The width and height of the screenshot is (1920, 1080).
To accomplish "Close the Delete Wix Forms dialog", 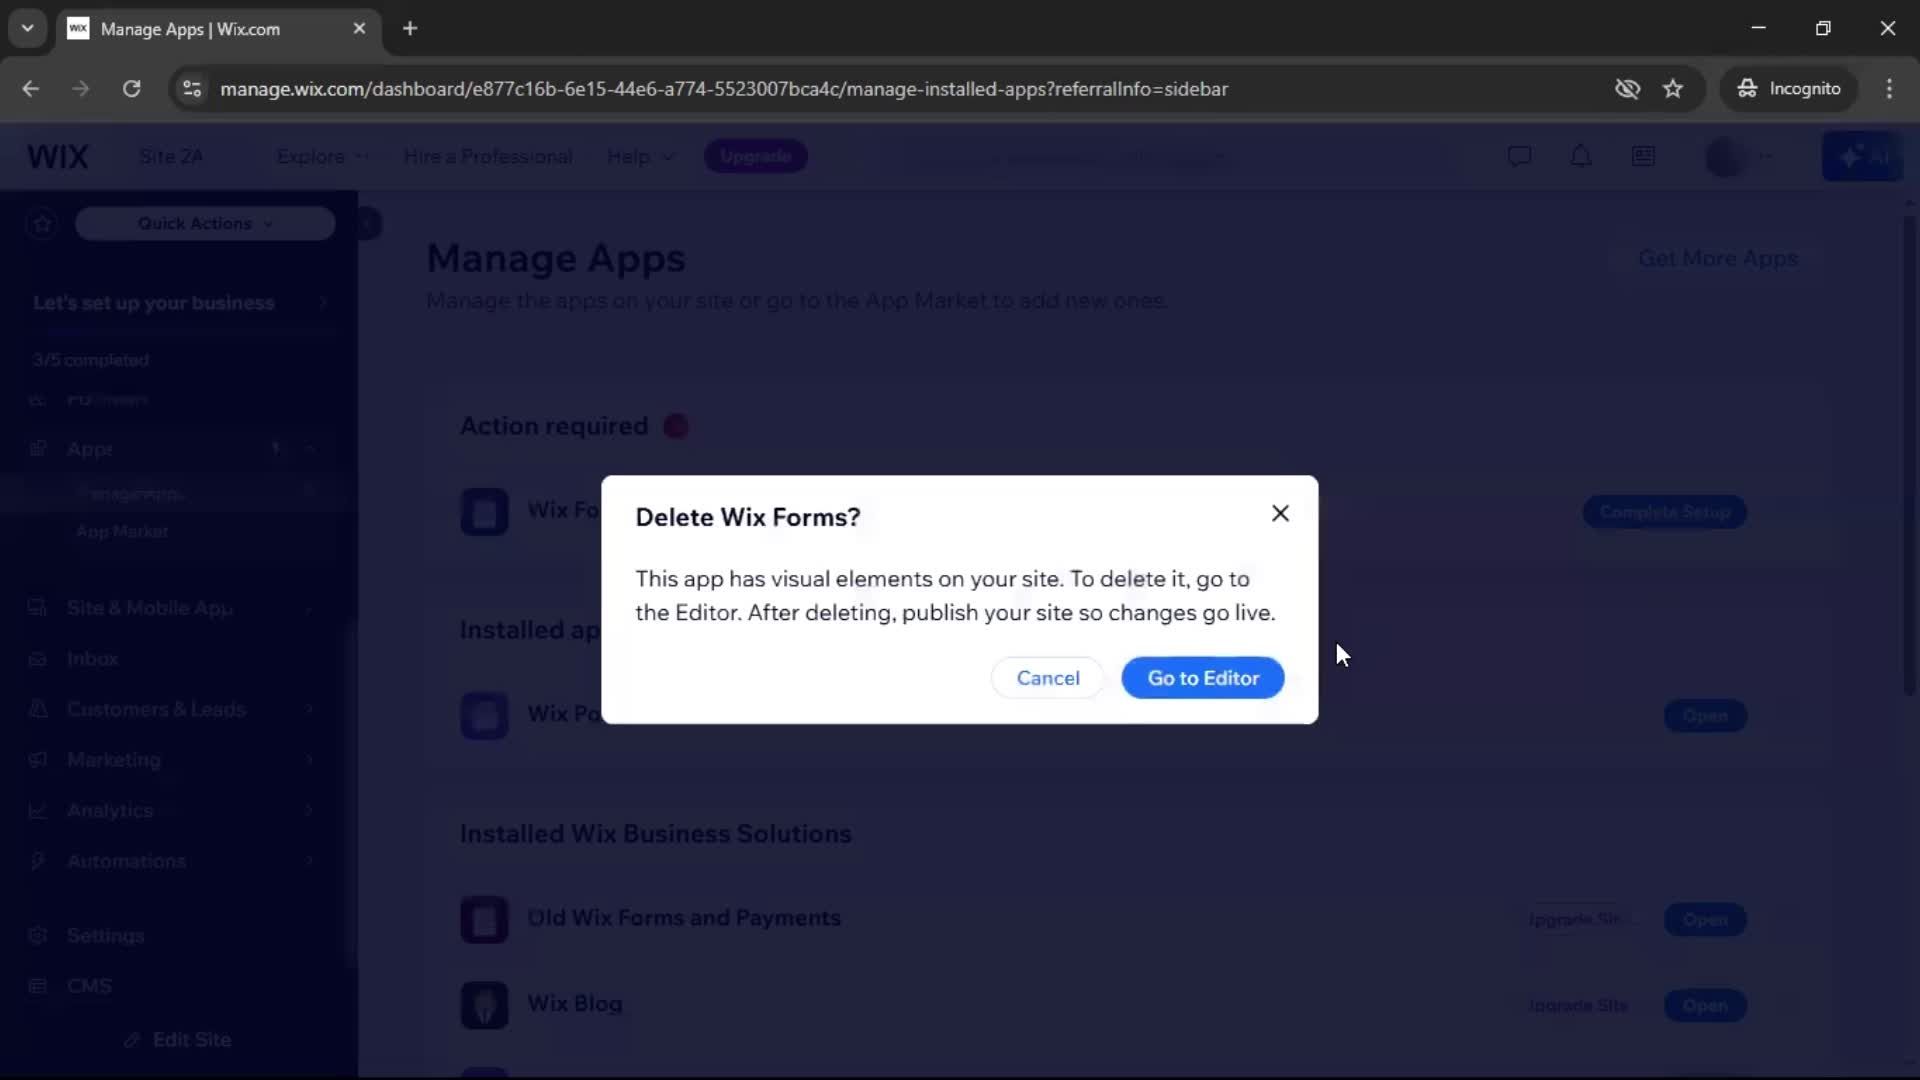I will pyautogui.click(x=1280, y=513).
